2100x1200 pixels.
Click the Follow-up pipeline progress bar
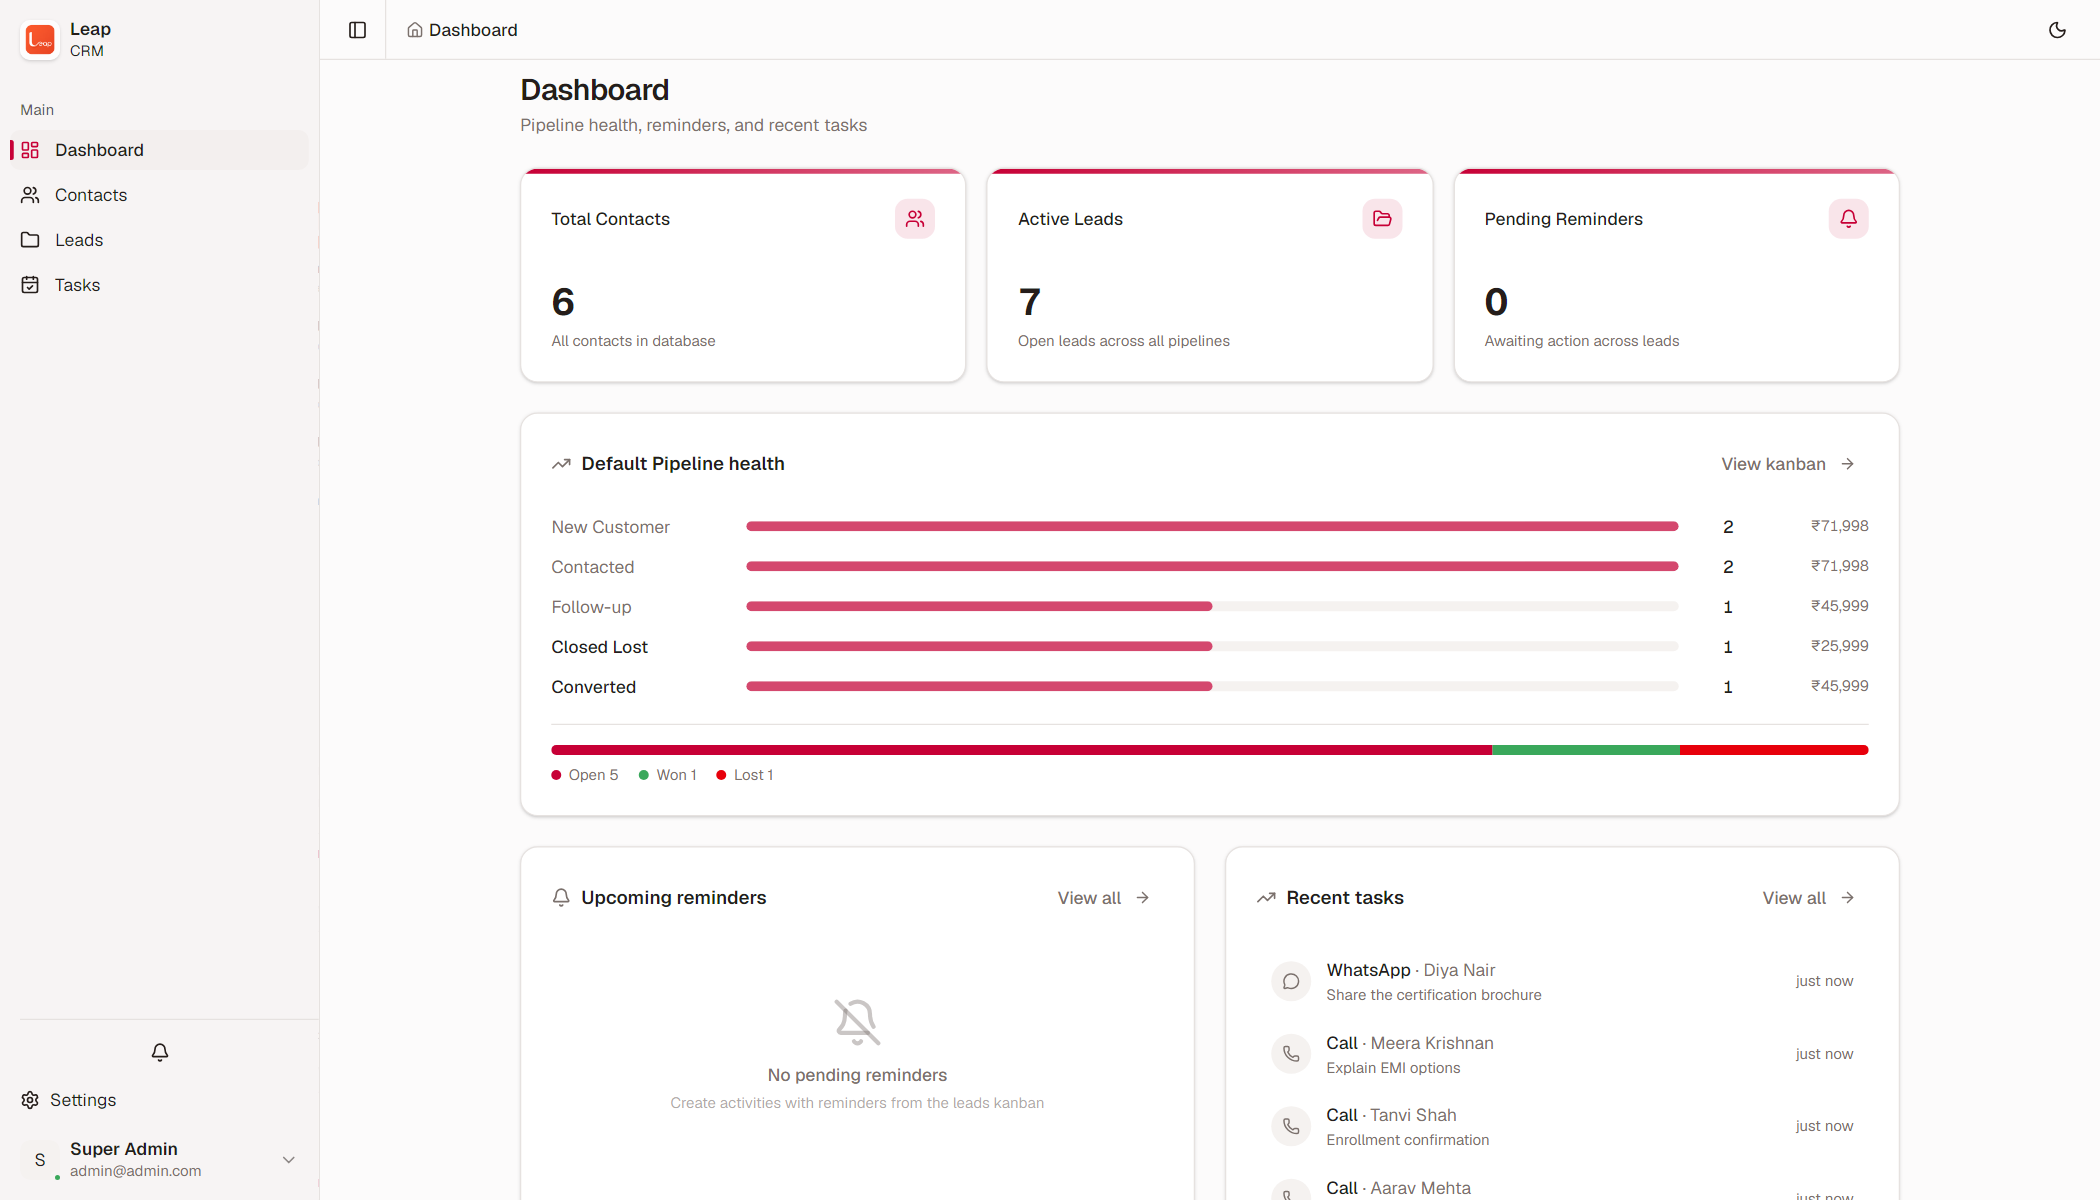click(x=1212, y=606)
